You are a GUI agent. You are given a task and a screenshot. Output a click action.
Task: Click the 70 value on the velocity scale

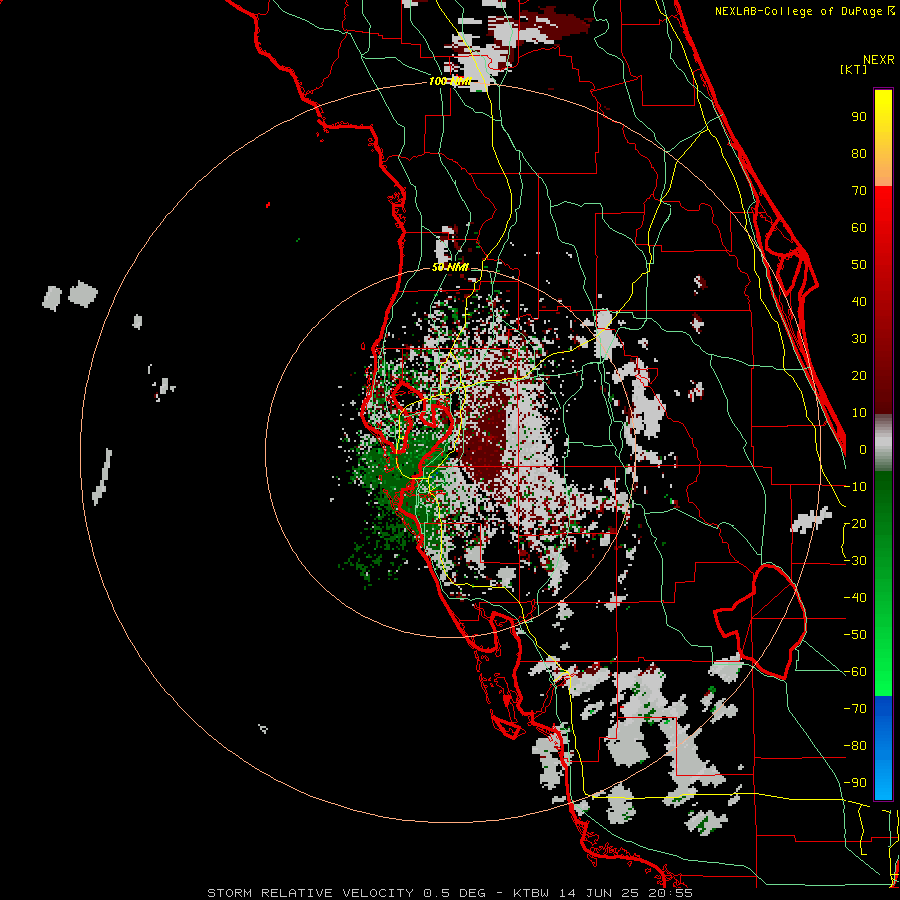click(x=859, y=191)
